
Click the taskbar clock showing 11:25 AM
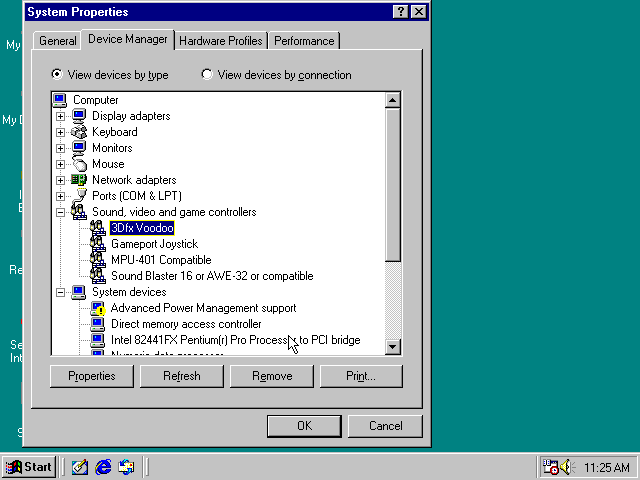click(607, 467)
